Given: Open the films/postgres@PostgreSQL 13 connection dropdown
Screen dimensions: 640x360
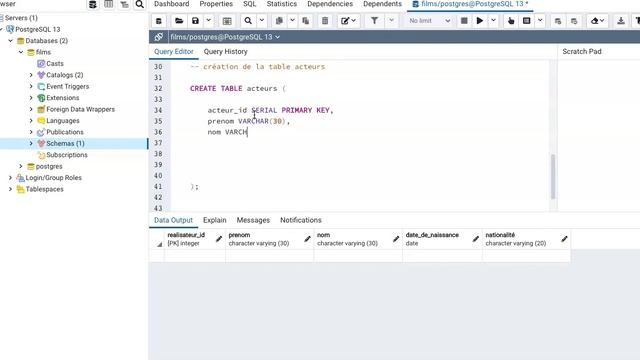Looking at the screenshot, I should click(x=225, y=37).
